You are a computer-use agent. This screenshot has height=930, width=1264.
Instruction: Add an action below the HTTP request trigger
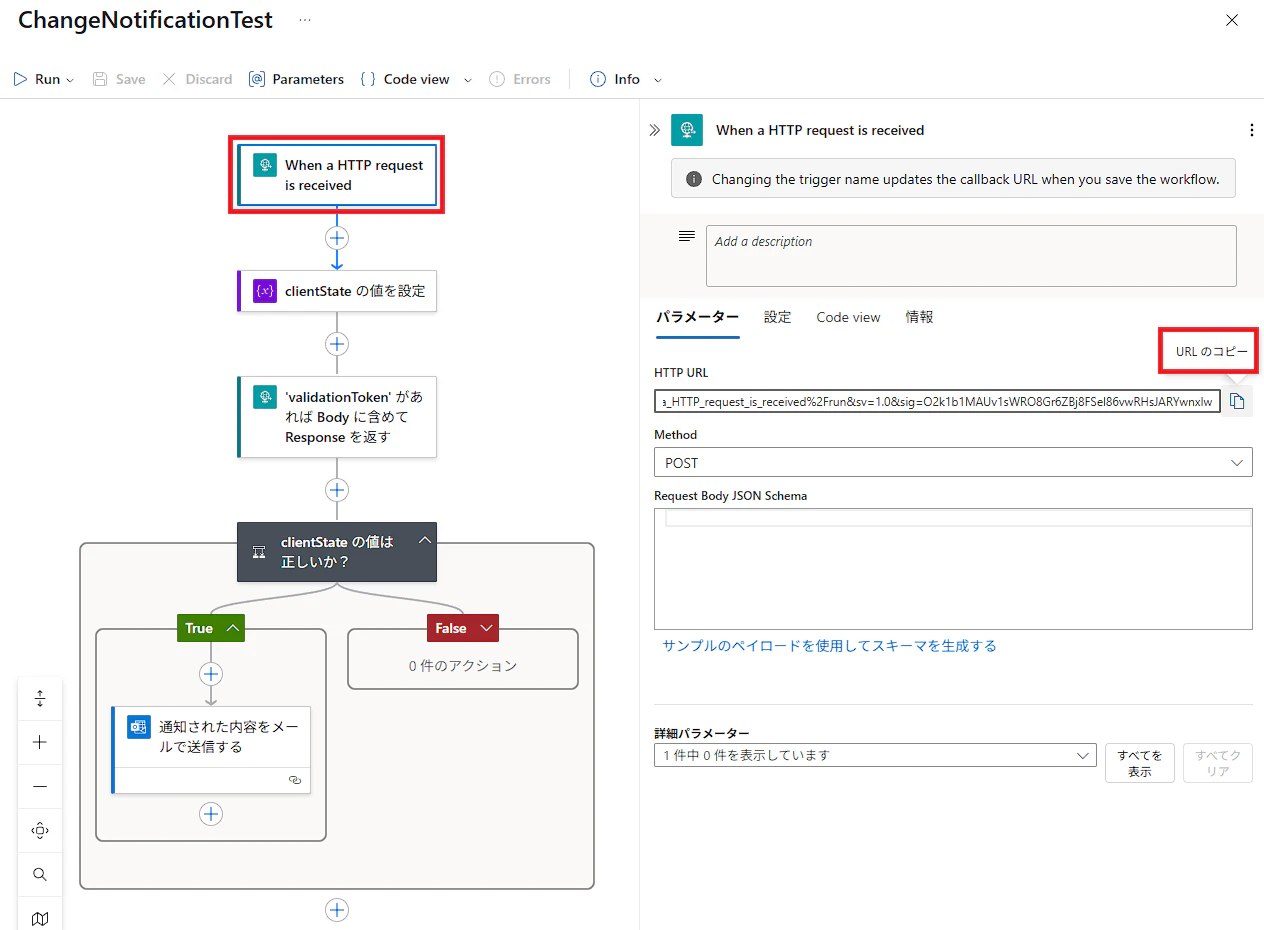pyautogui.click(x=337, y=238)
